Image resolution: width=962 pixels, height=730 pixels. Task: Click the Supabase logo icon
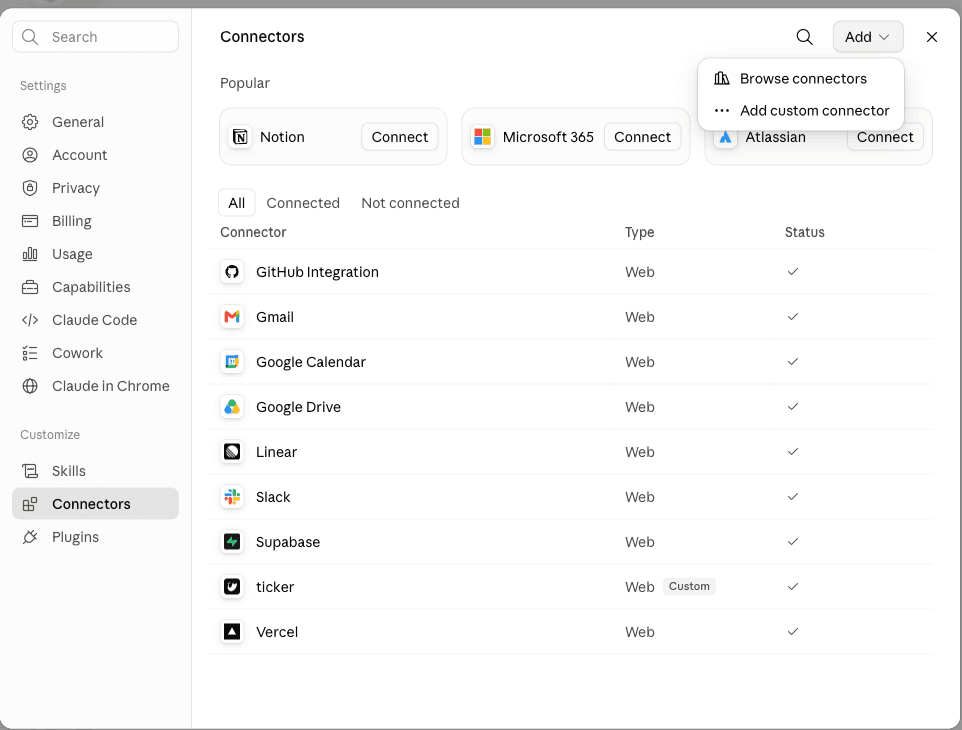point(232,542)
